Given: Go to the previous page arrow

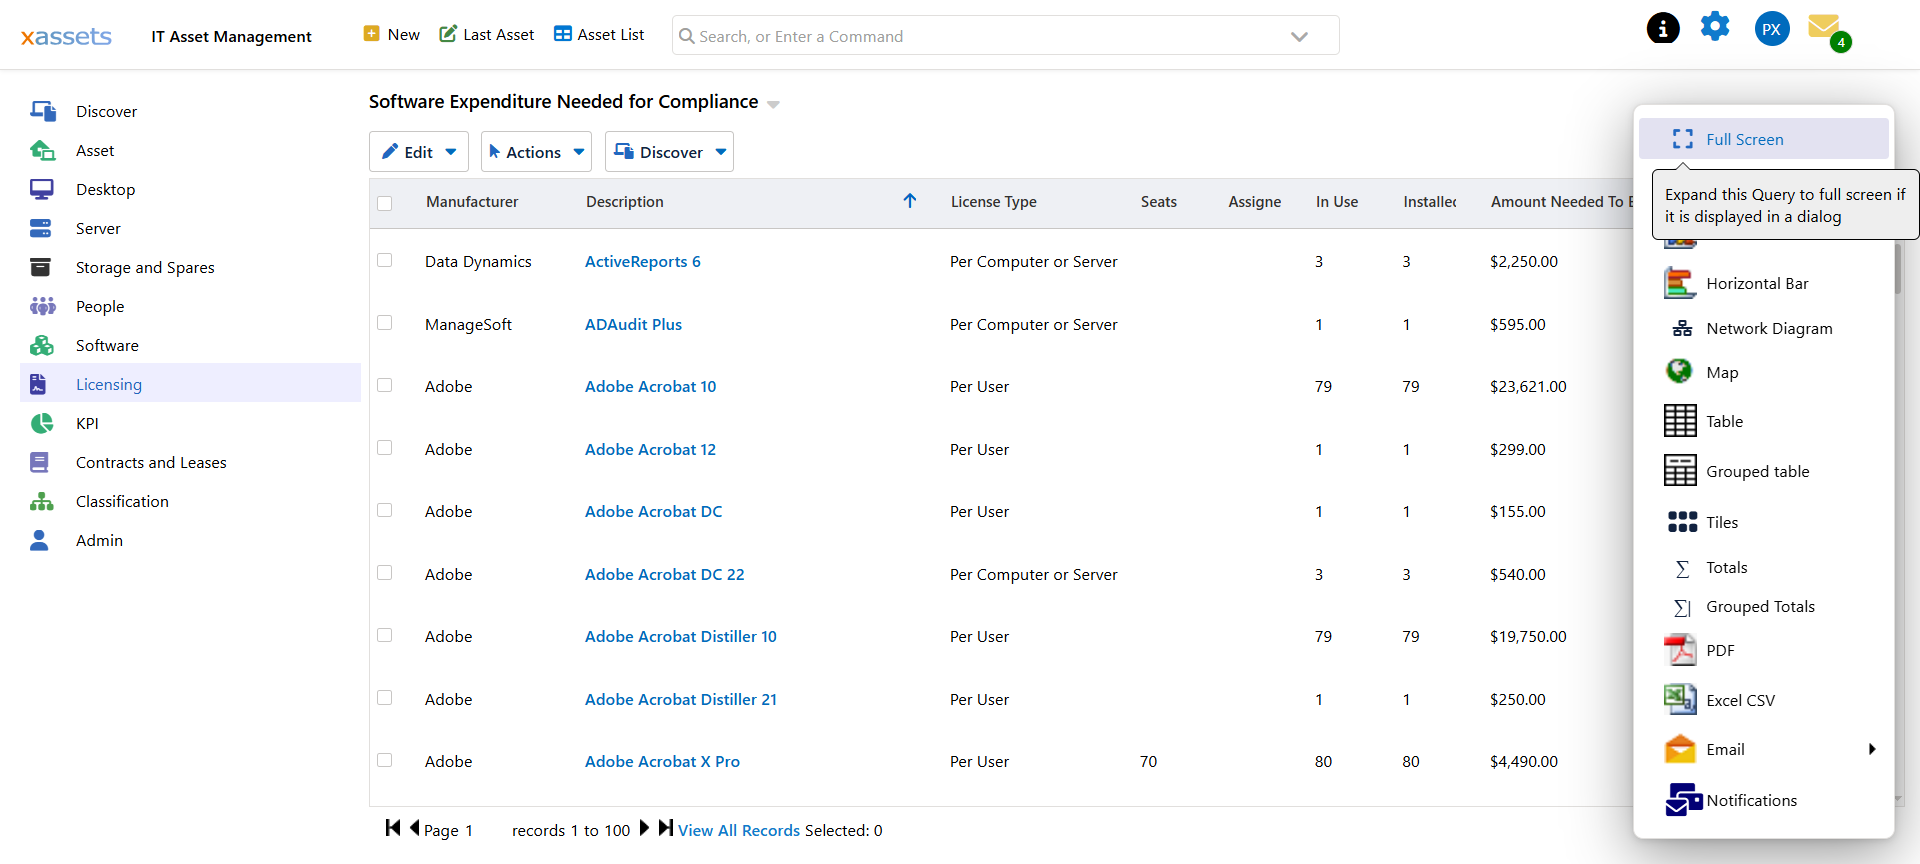Looking at the screenshot, I should pyautogui.click(x=414, y=828).
